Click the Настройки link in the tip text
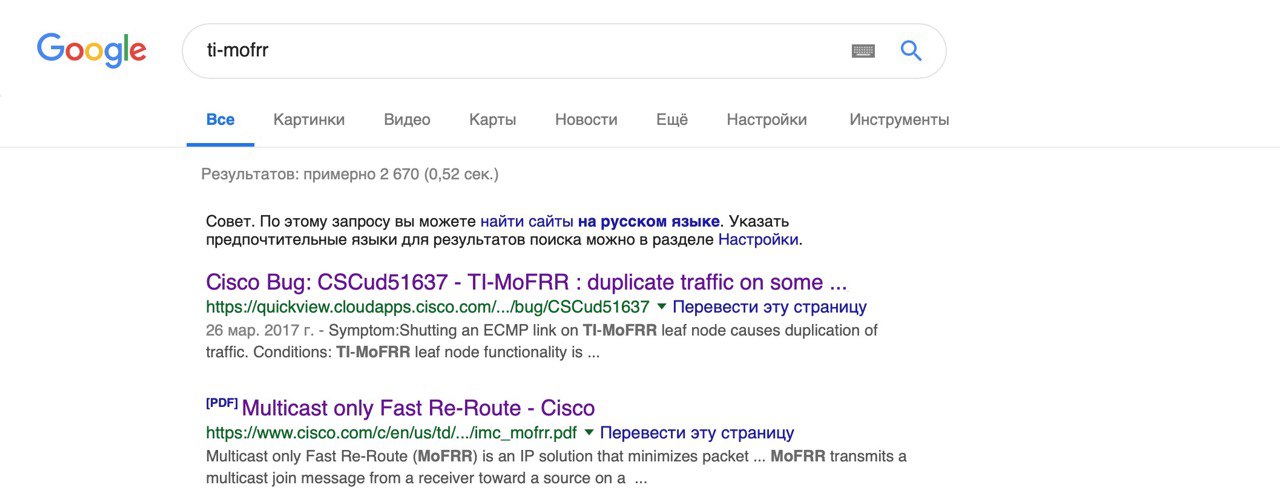 click(758, 240)
